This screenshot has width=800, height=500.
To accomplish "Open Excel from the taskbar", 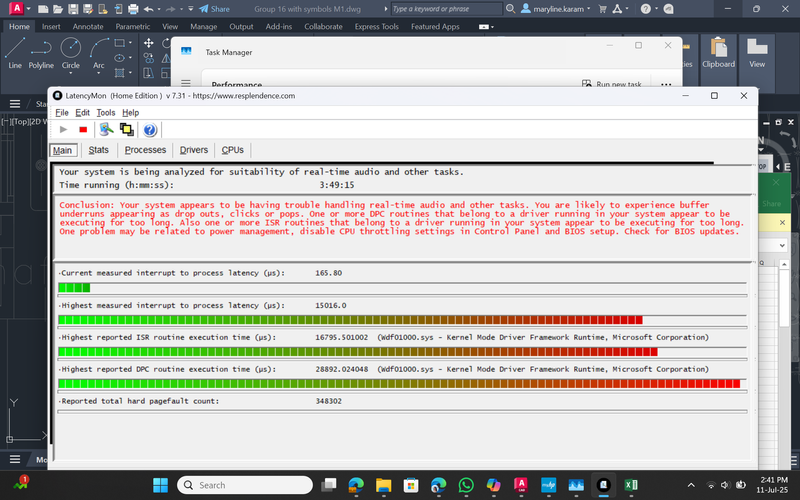I will pos(632,485).
